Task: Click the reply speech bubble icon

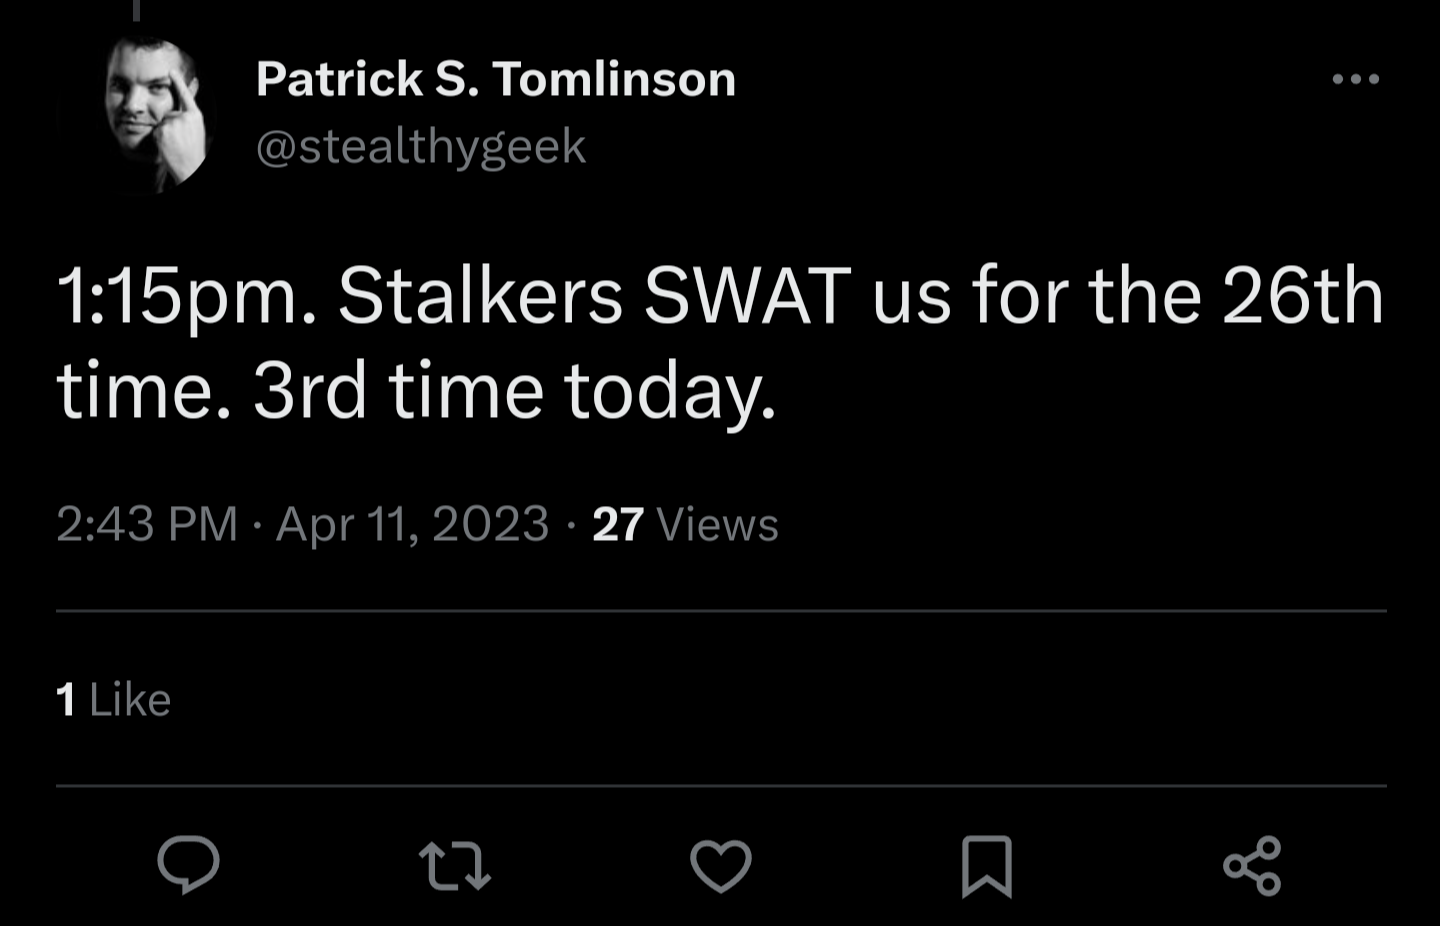Action: 188,864
